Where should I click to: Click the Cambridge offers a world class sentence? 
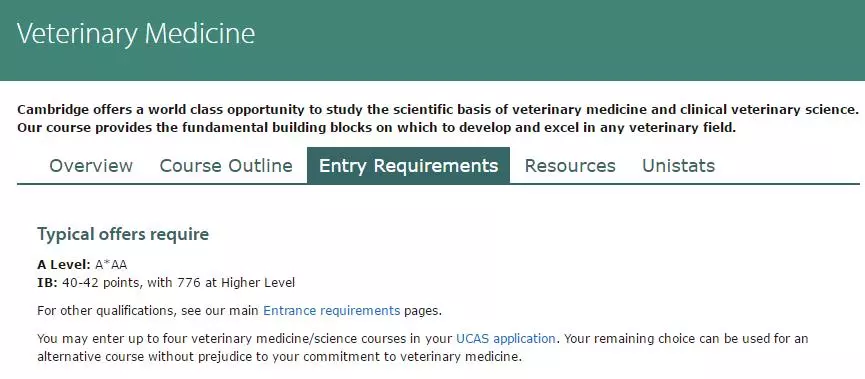[x=438, y=109]
